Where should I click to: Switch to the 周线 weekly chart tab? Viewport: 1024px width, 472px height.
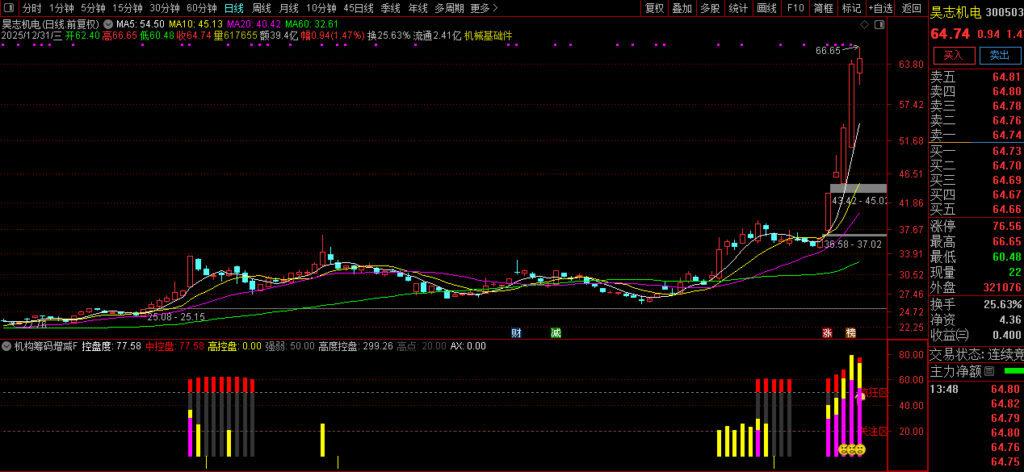click(261, 8)
